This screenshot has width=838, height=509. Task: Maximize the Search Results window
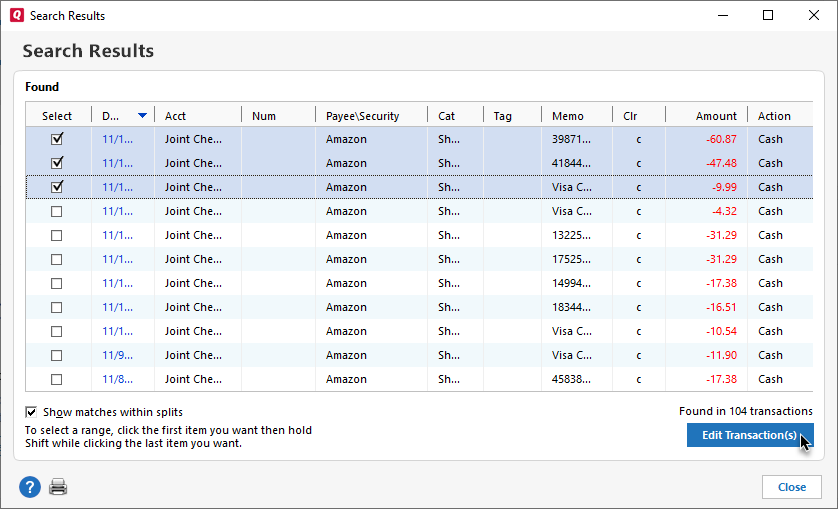(x=768, y=15)
